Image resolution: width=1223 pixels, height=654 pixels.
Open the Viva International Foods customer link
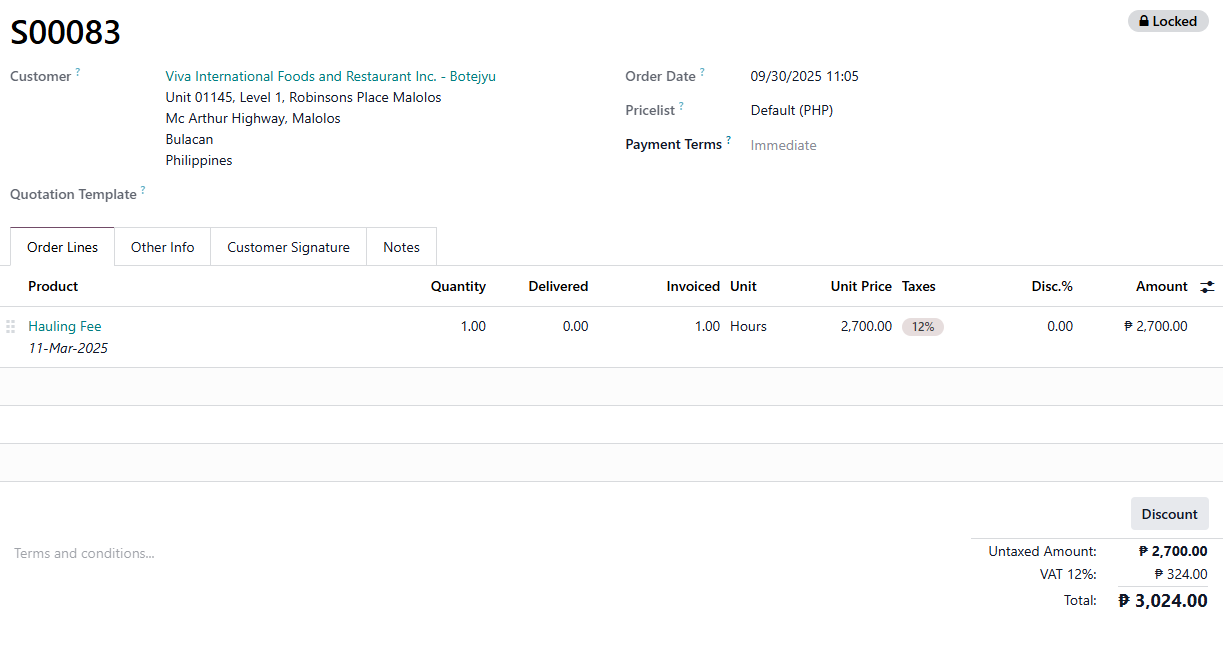pyautogui.click(x=330, y=76)
